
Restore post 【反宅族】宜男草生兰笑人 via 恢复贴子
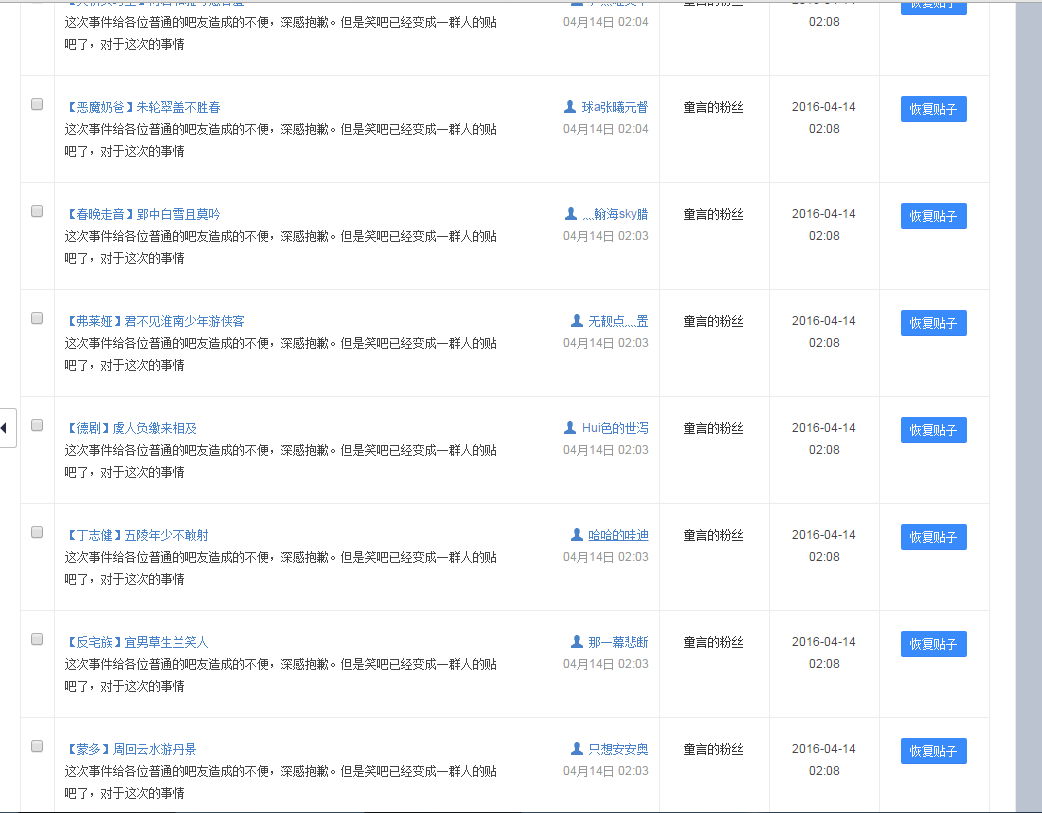pos(934,644)
